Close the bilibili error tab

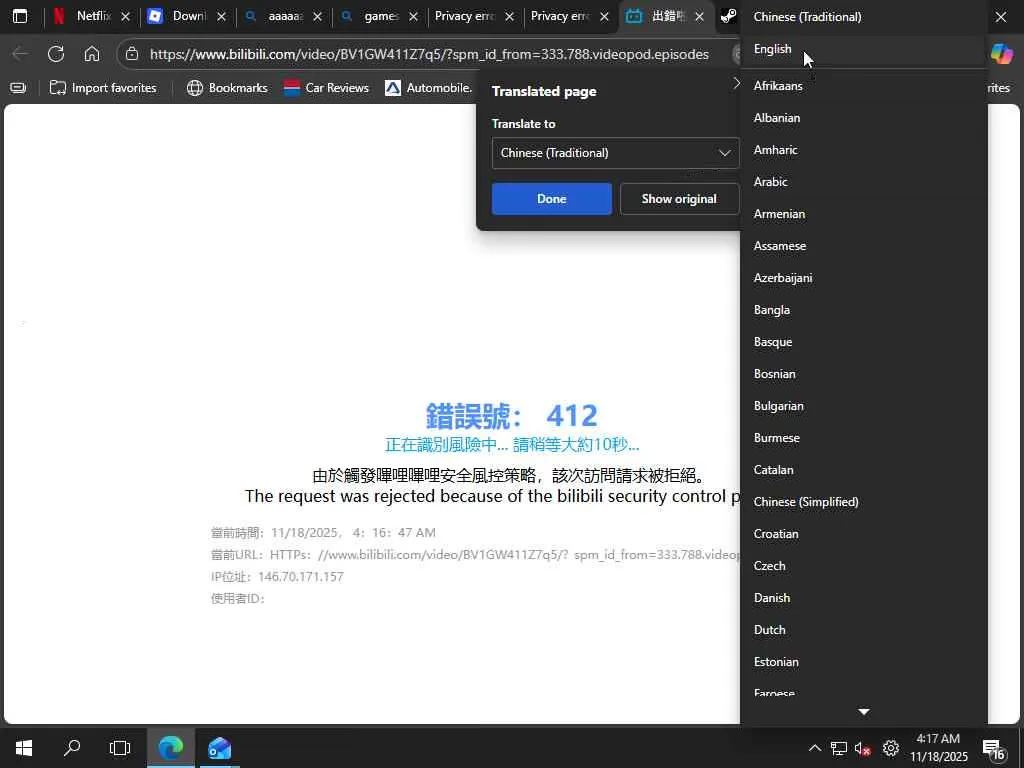click(699, 16)
